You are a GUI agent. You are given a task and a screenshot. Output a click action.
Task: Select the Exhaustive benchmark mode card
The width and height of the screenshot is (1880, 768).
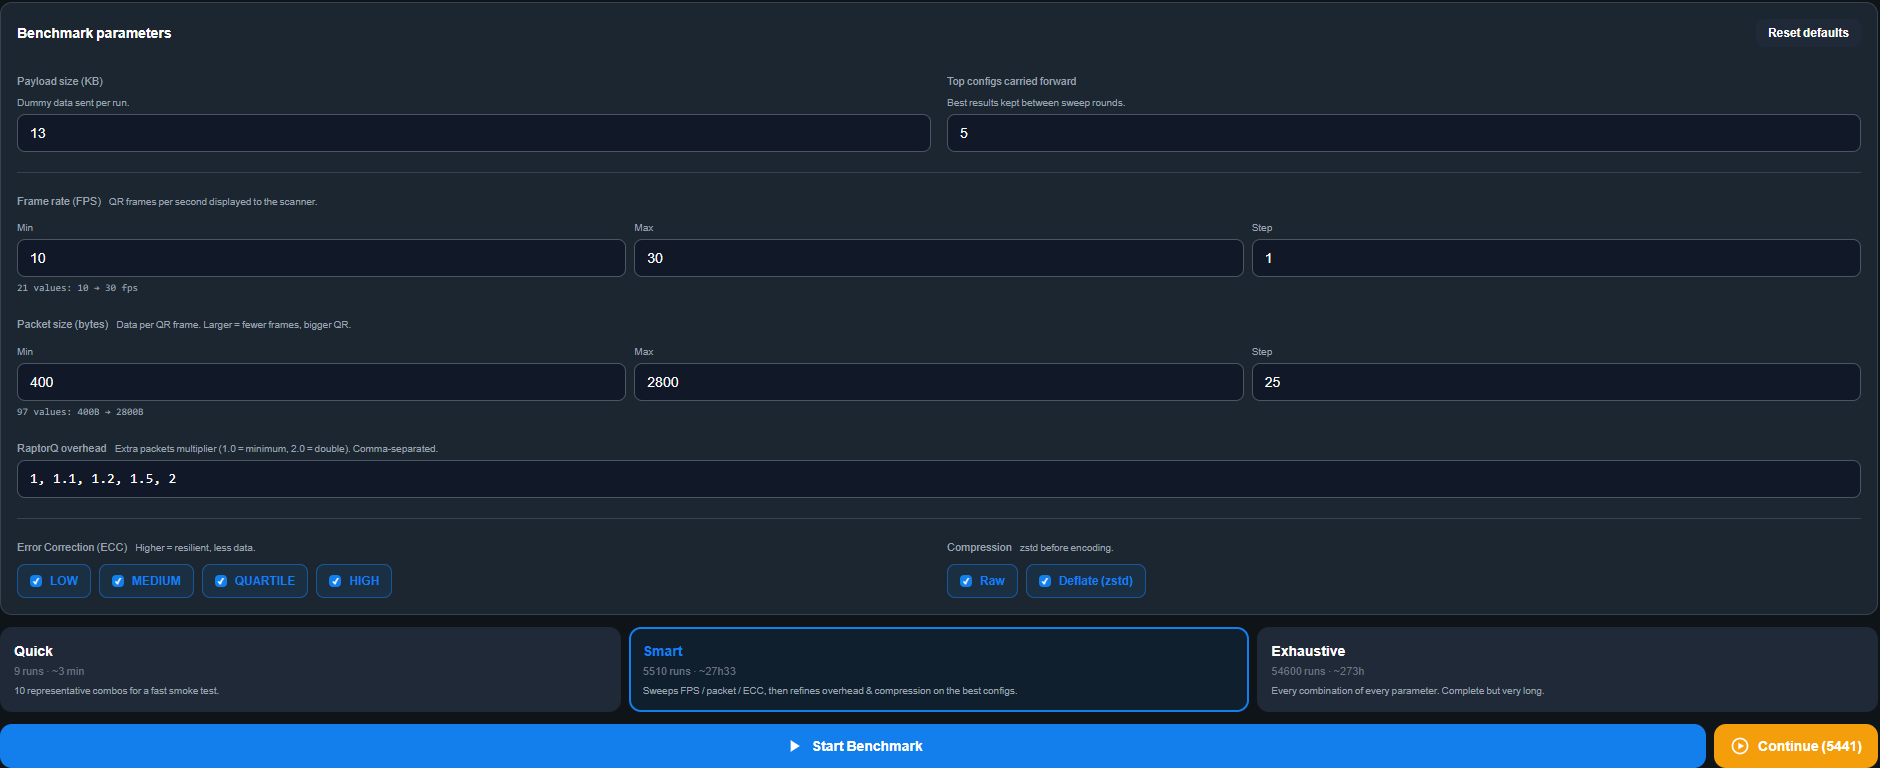pyautogui.click(x=1567, y=670)
